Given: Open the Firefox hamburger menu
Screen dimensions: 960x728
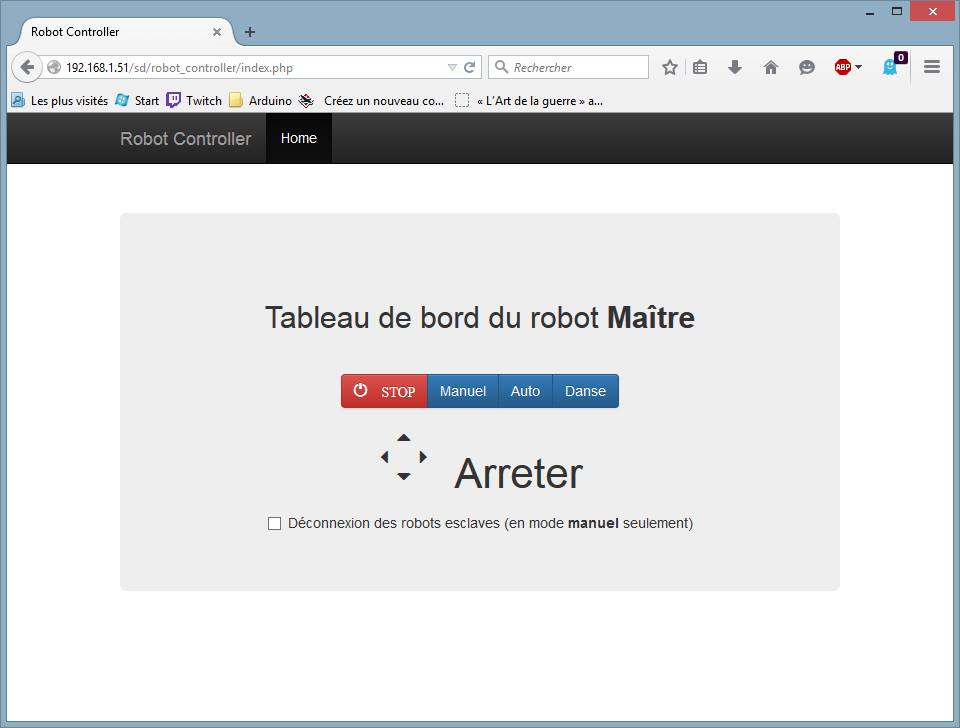Looking at the screenshot, I should click(932, 67).
